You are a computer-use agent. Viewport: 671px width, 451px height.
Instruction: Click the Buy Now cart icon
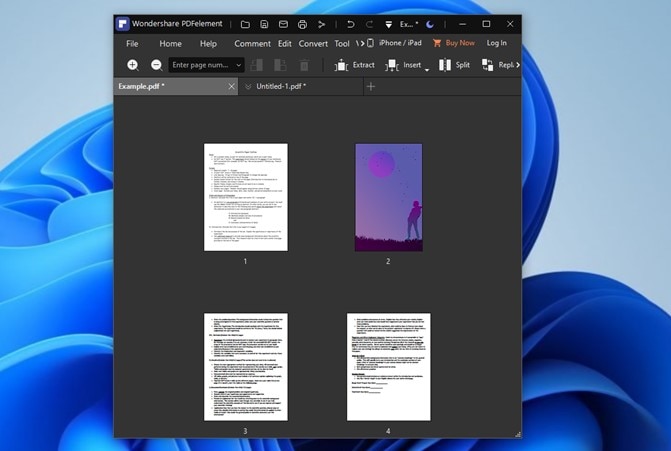tap(437, 43)
